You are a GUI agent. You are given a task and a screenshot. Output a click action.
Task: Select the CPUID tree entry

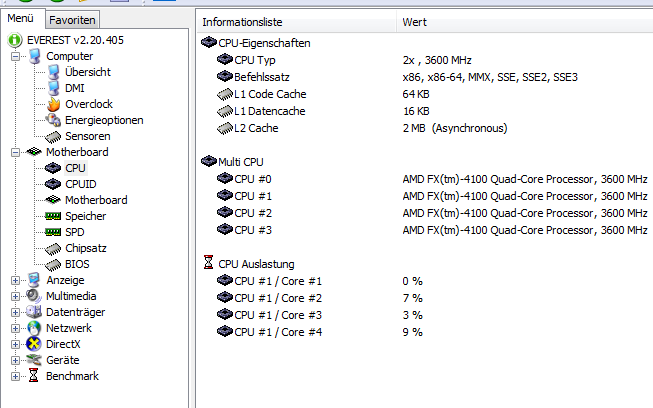pos(81,184)
